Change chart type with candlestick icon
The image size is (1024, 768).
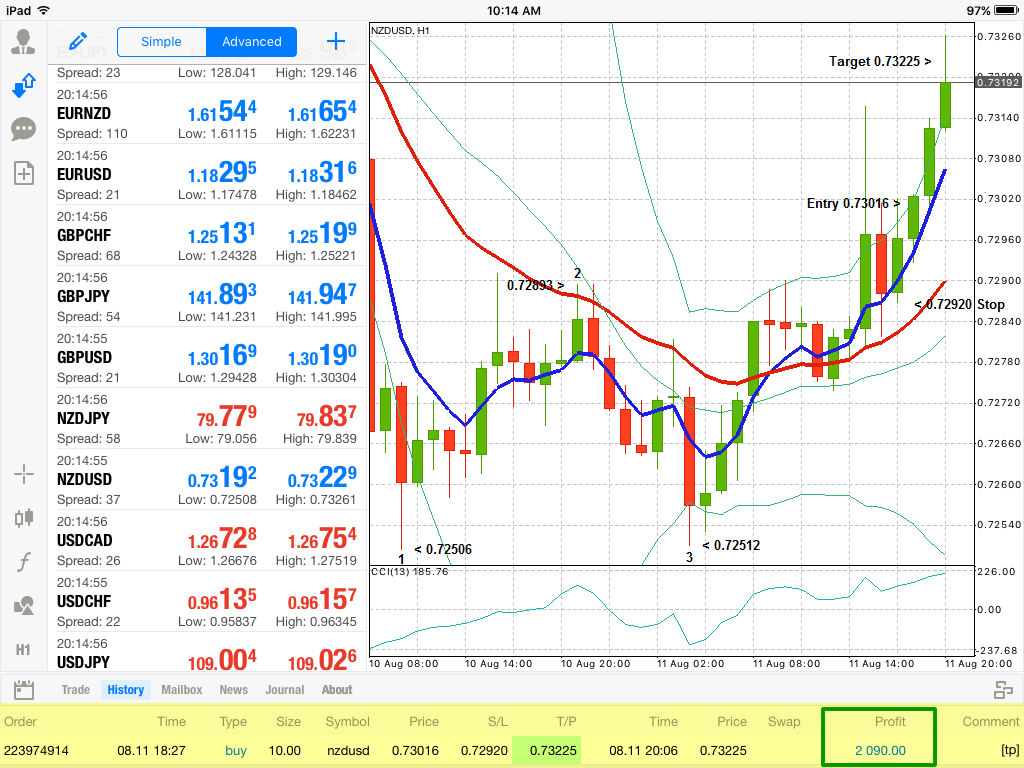click(24, 518)
